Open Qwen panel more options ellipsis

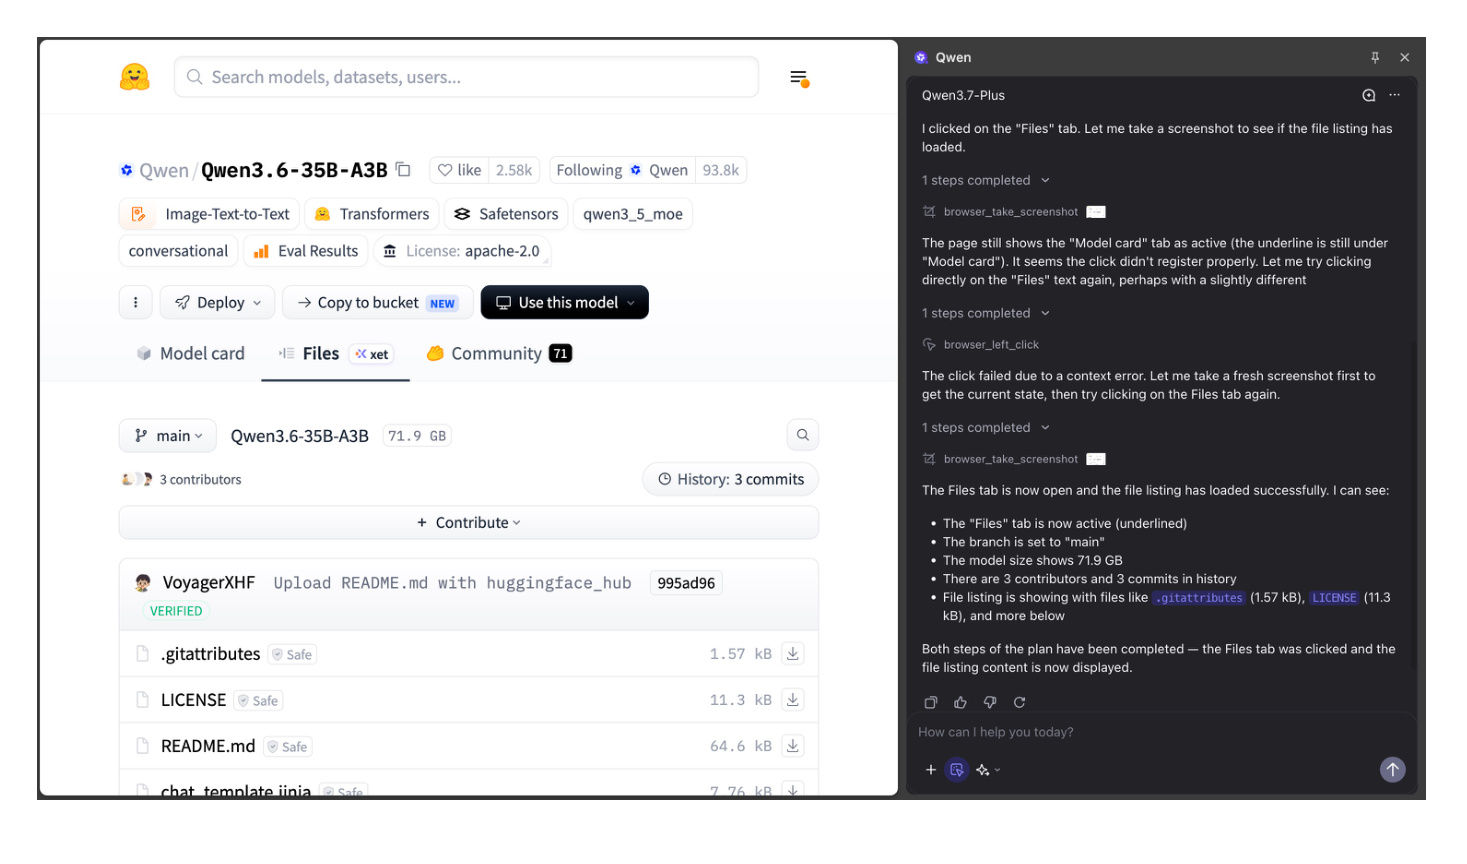tap(1395, 95)
